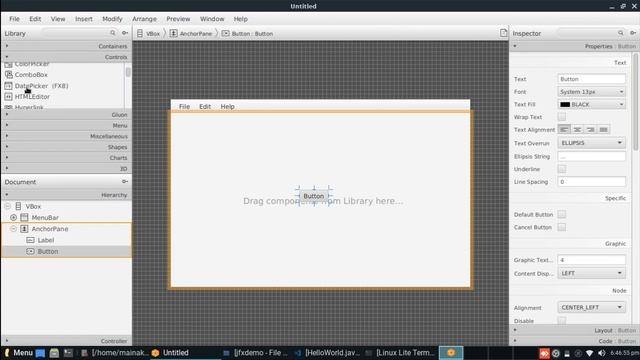640x360 pixels.
Task: Open the Alignment CENTER_LEFT dropdown
Action: coord(591,307)
